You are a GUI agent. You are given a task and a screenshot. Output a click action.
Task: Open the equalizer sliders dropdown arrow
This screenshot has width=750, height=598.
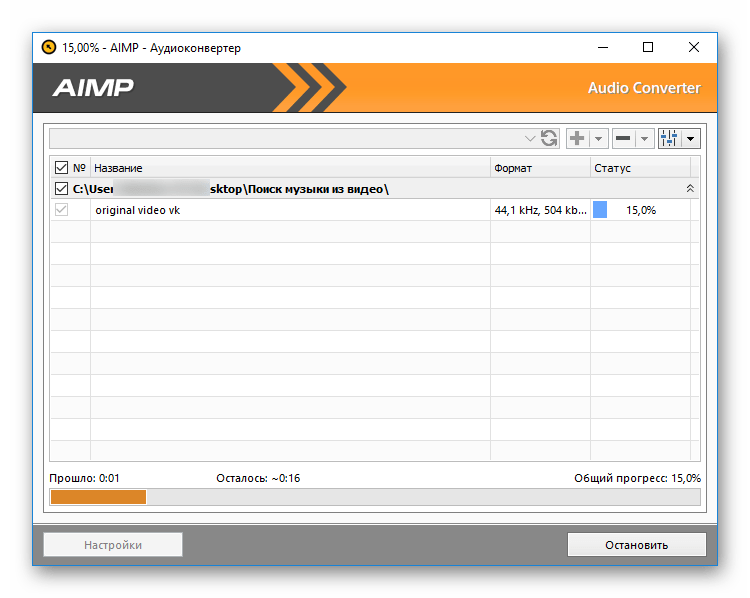pyautogui.click(x=690, y=139)
